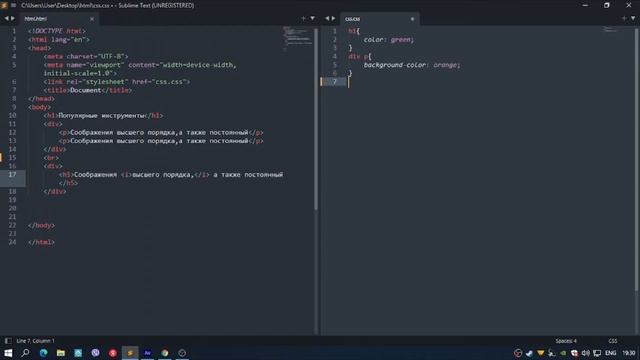Go to previous tab in right pane
640x360 pixels.
click(x=327, y=18)
